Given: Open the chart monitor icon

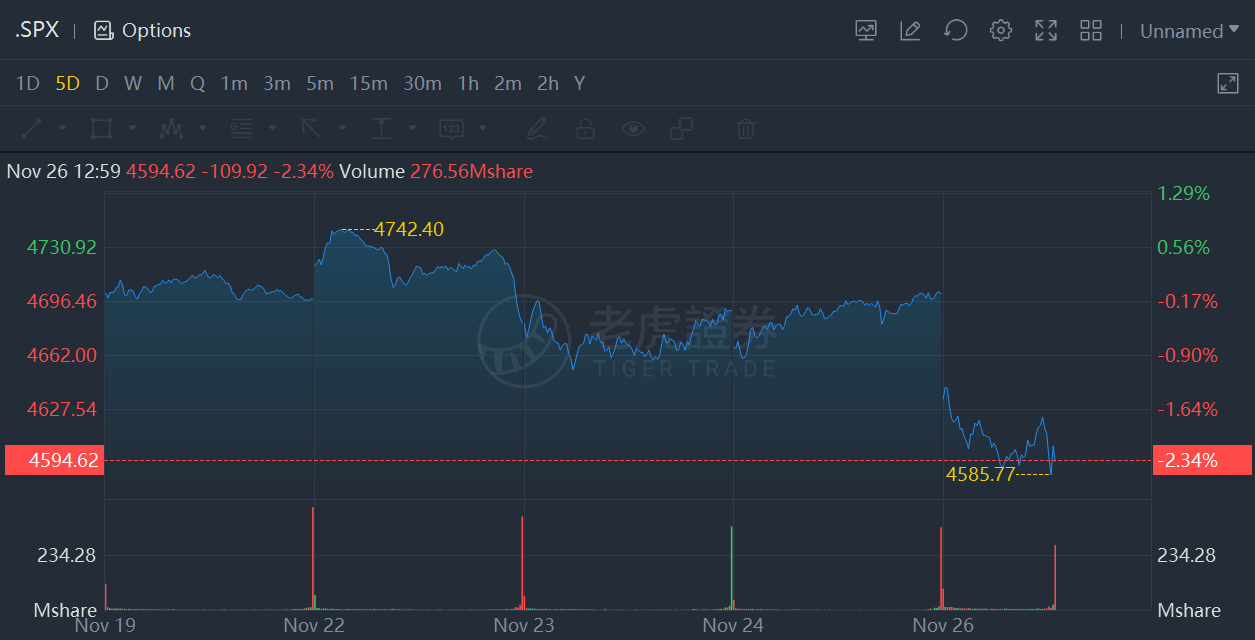Looking at the screenshot, I should pyautogui.click(x=866, y=30).
